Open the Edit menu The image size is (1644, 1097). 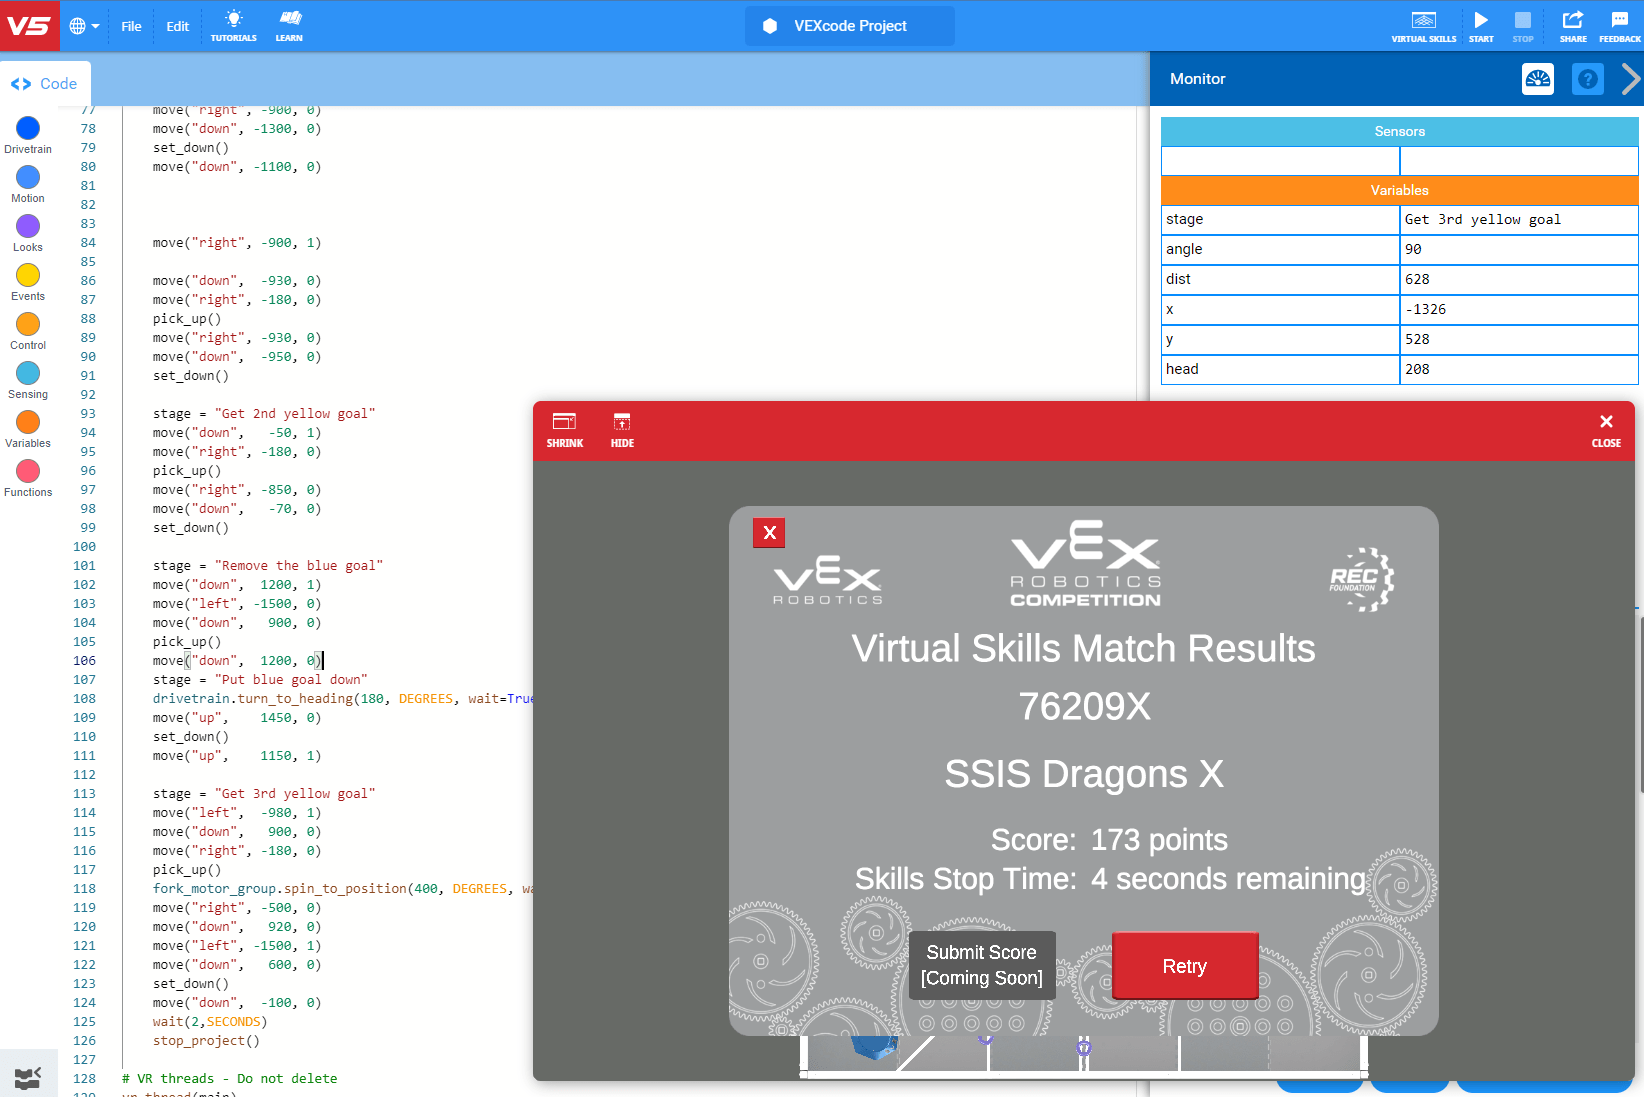tap(178, 27)
